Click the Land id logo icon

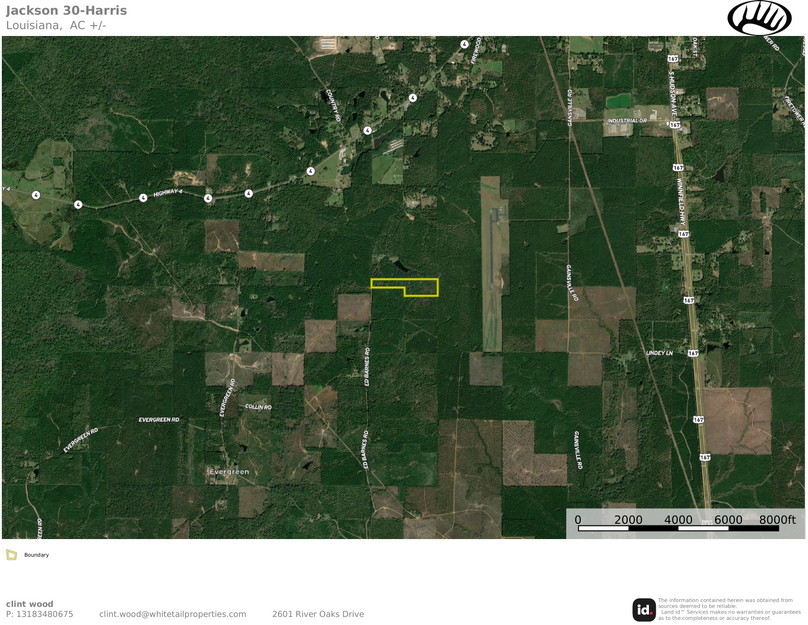pyautogui.click(x=644, y=609)
